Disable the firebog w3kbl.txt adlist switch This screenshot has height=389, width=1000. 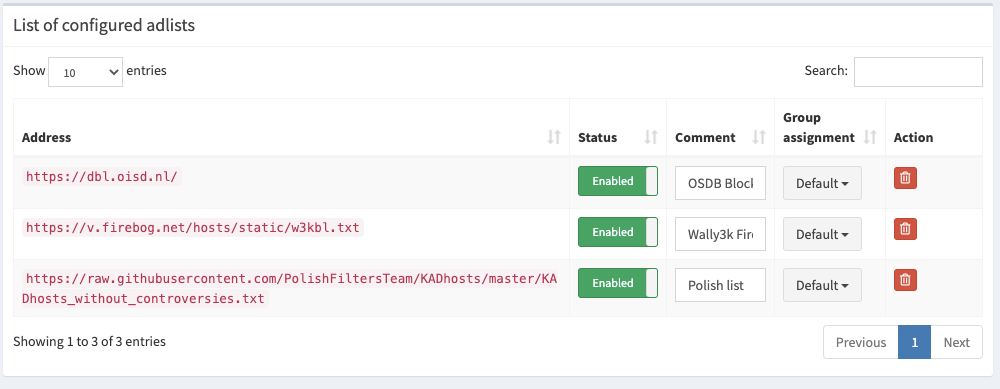(617, 232)
